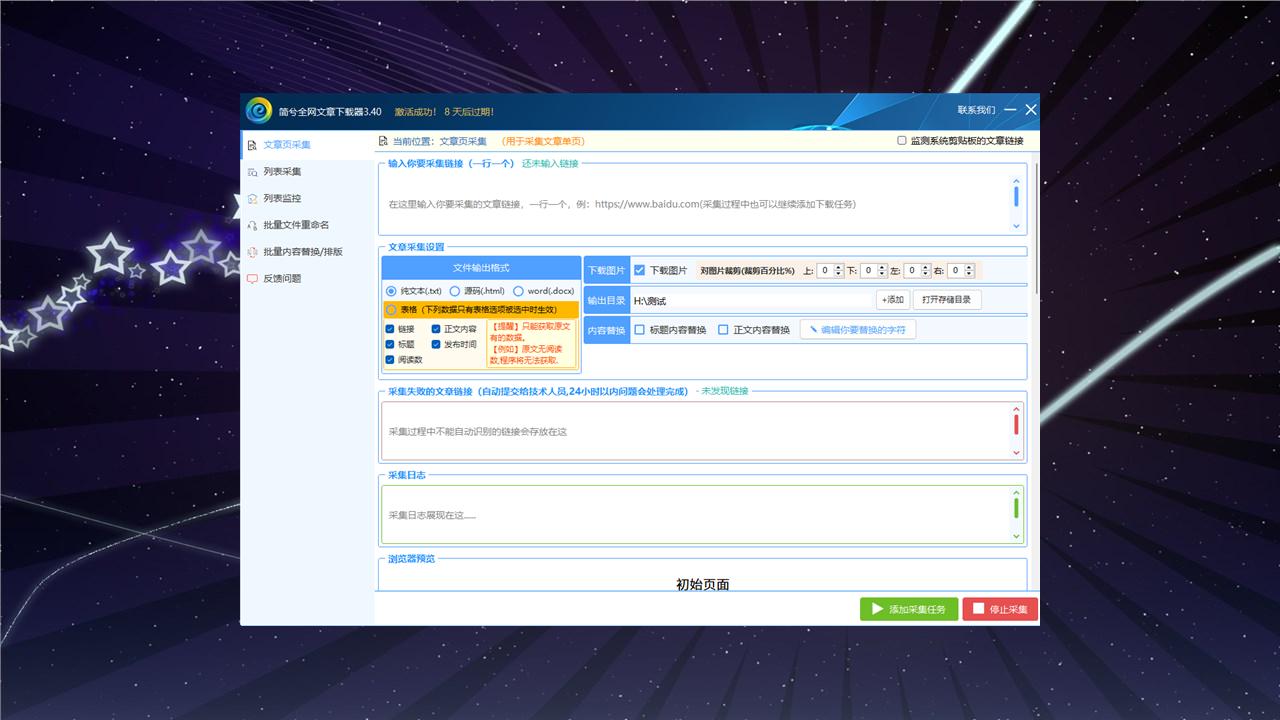Click the app logo in title bar

pos(259,110)
